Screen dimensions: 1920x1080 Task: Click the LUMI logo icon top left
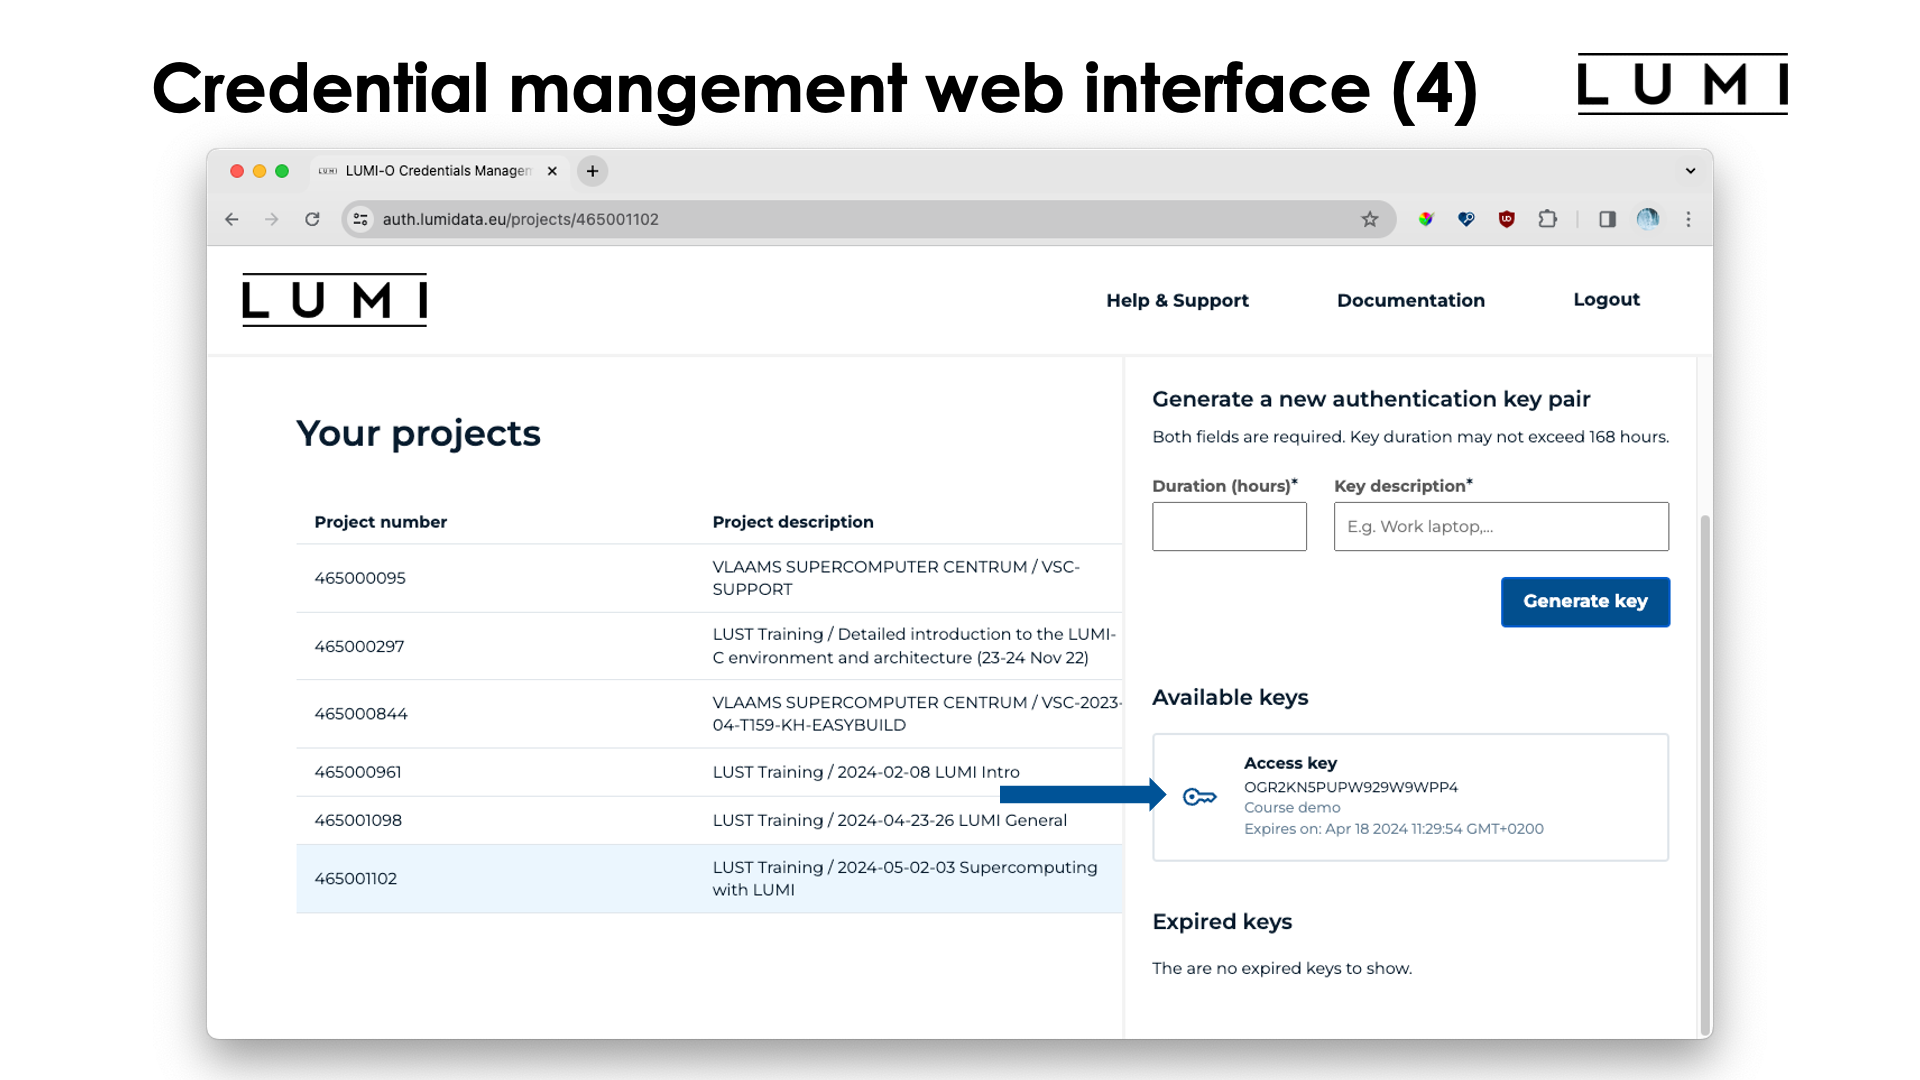tap(334, 299)
